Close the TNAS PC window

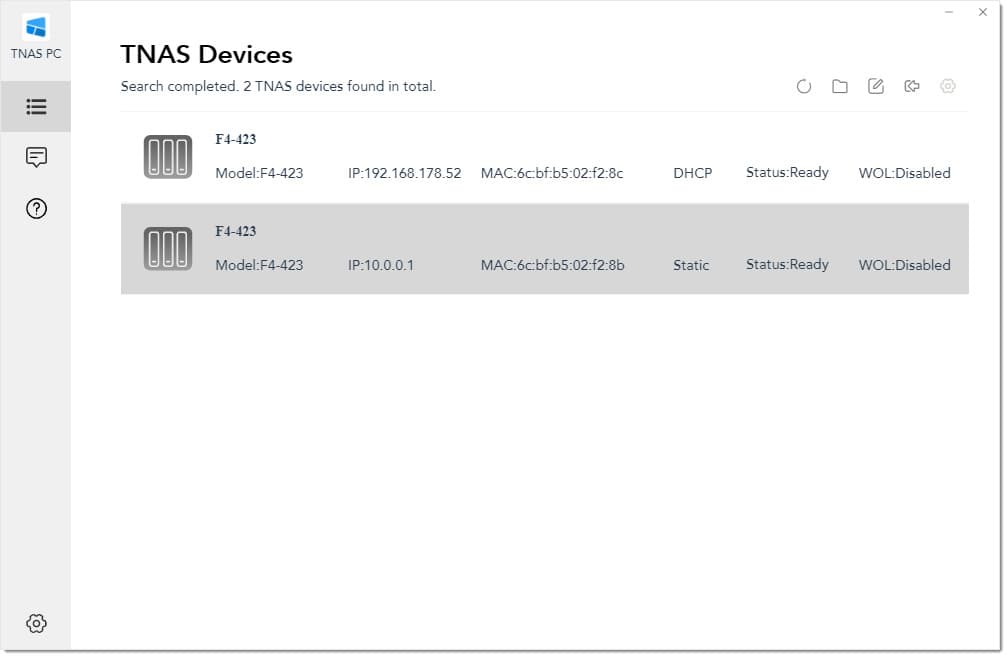[982, 13]
